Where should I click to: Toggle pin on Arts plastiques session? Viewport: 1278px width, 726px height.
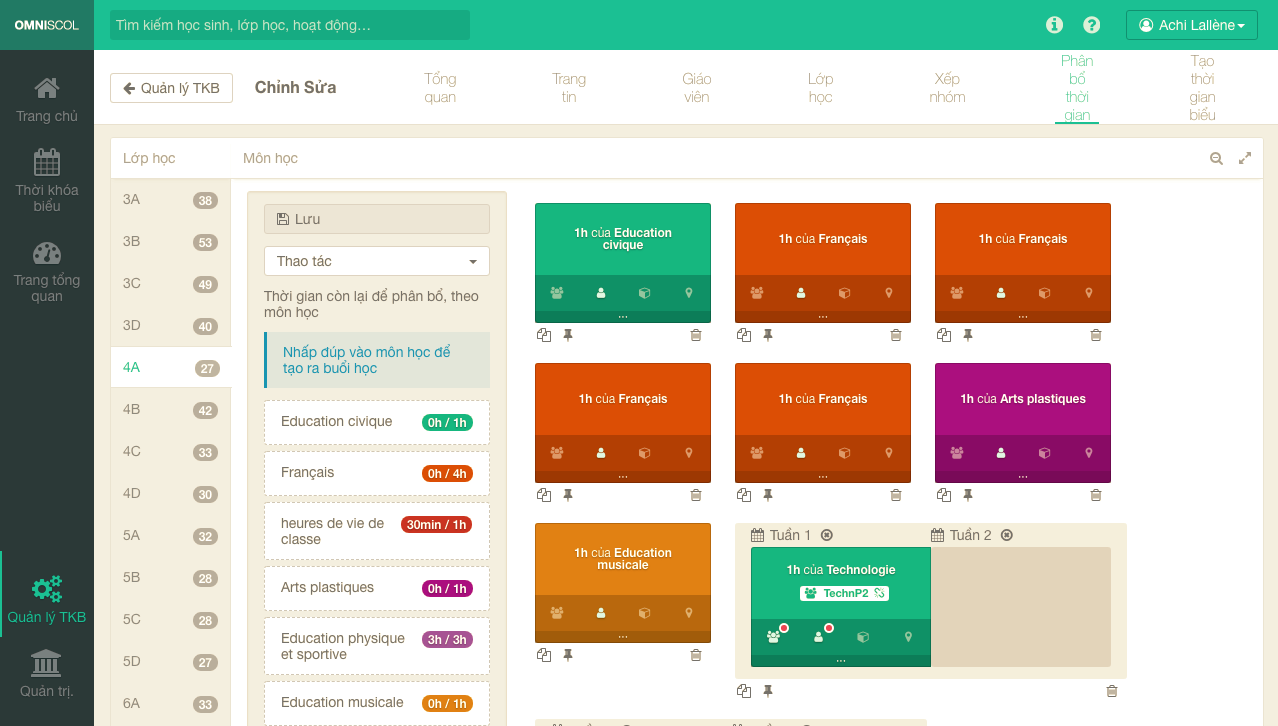pos(968,496)
